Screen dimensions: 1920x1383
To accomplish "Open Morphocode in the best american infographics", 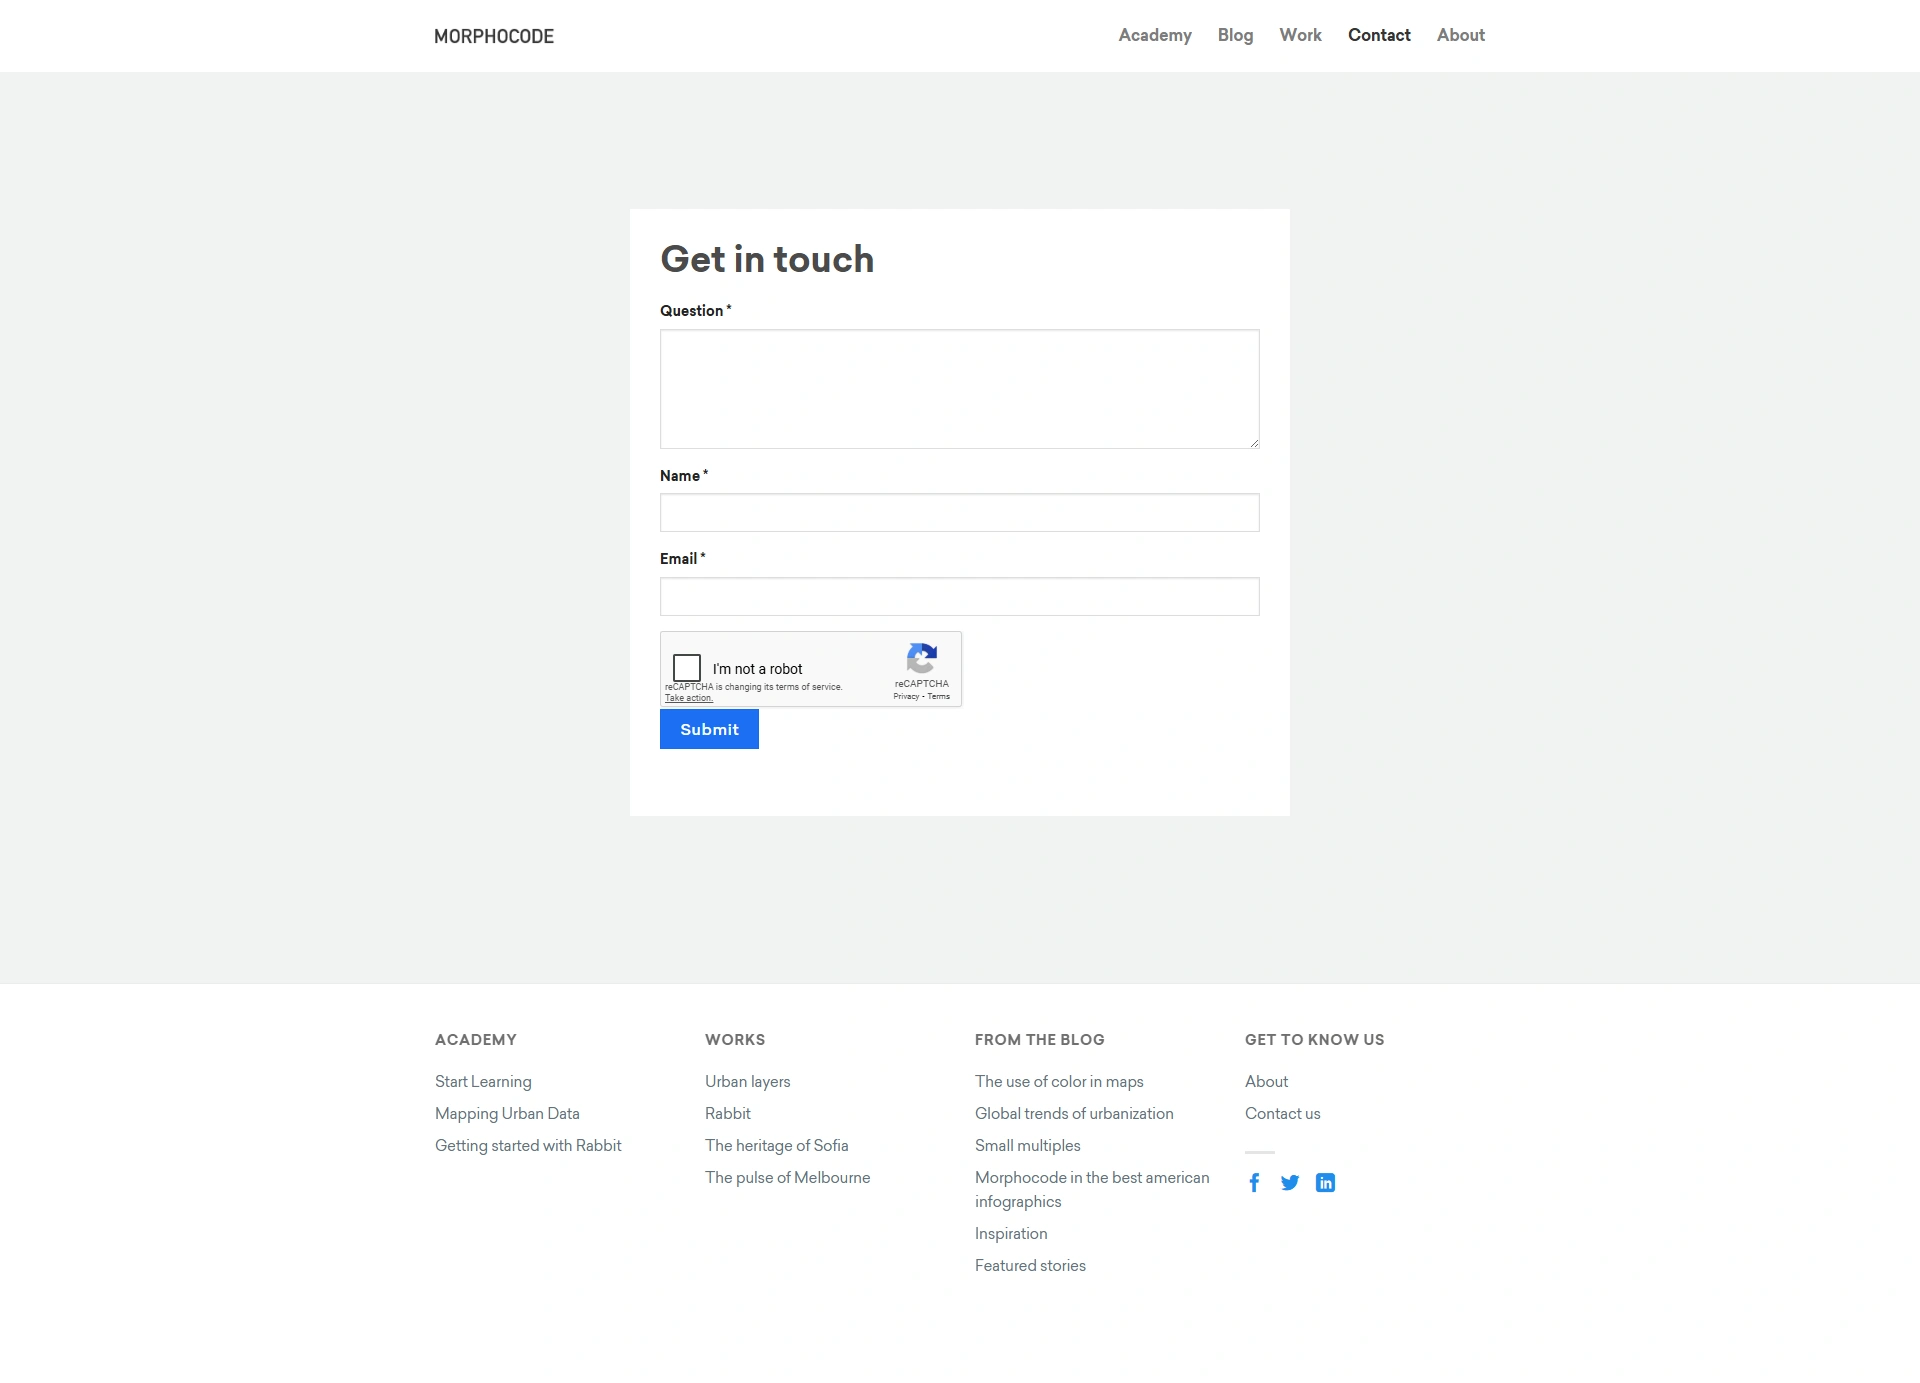I will (1092, 1189).
